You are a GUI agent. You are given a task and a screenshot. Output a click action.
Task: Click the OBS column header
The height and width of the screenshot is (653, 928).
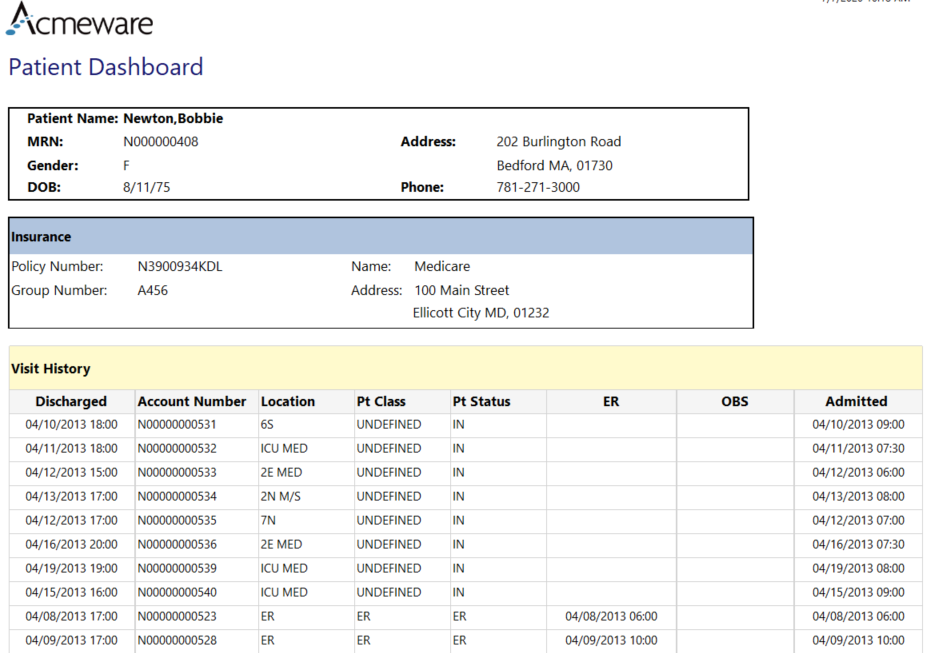click(735, 402)
